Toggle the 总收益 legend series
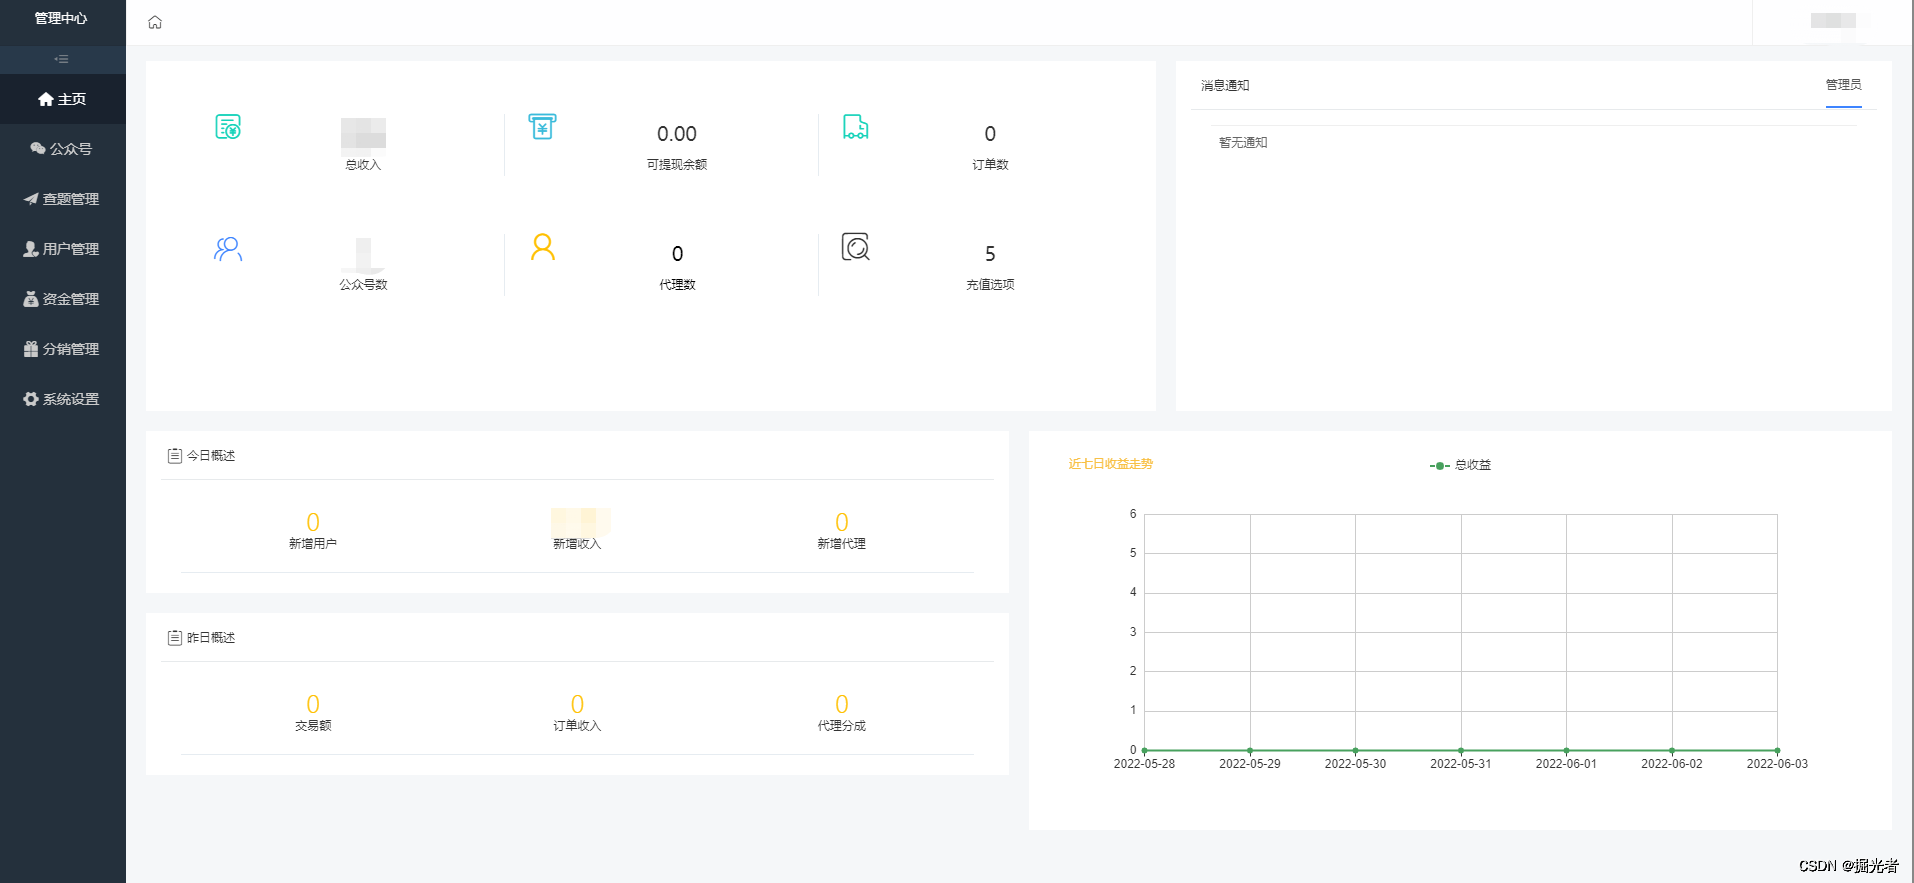Image resolution: width=1914 pixels, height=883 pixels. (1460, 465)
